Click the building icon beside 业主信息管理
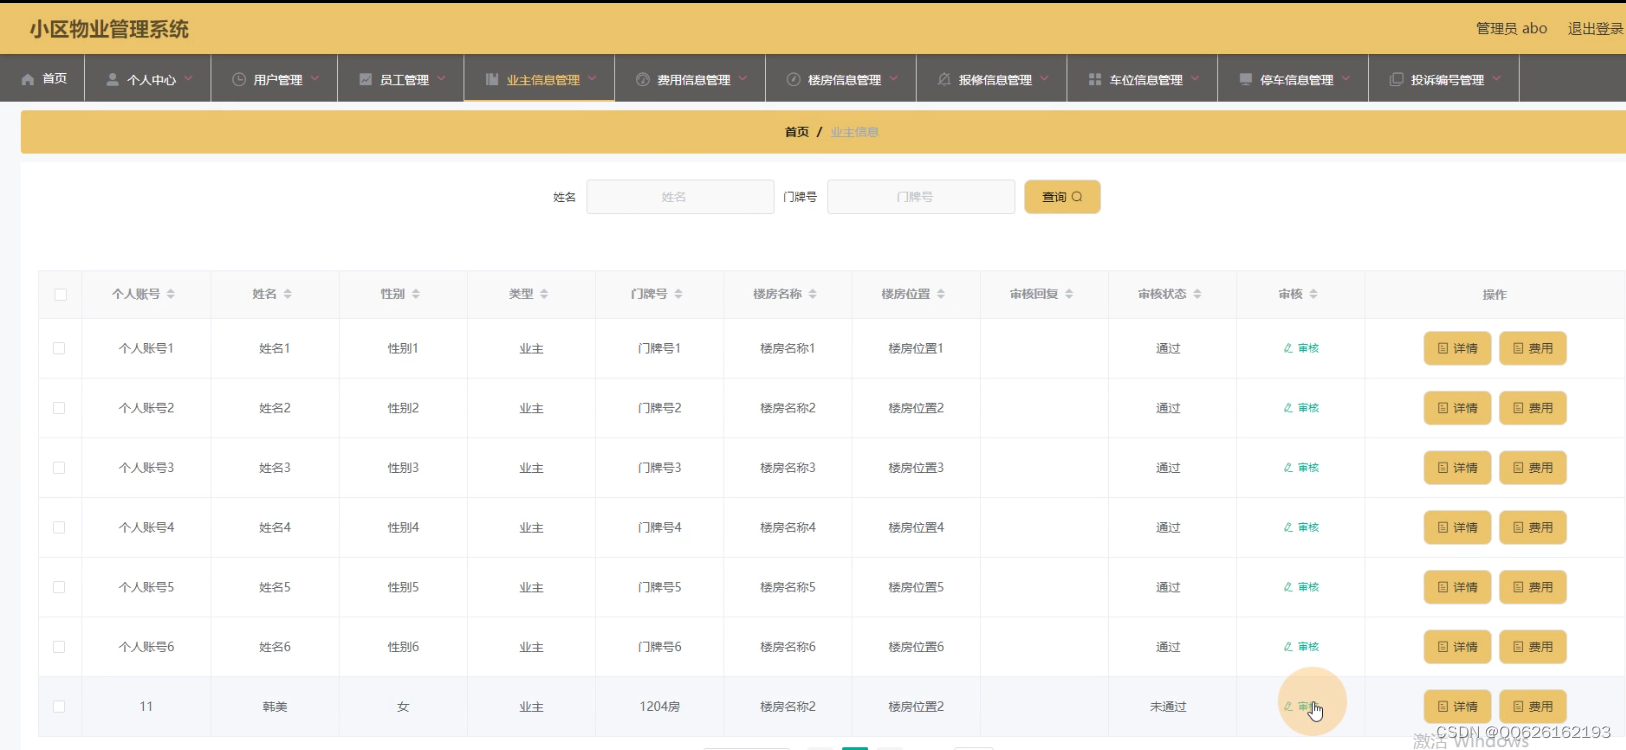The width and height of the screenshot is (1626, 750). point(492,79)
